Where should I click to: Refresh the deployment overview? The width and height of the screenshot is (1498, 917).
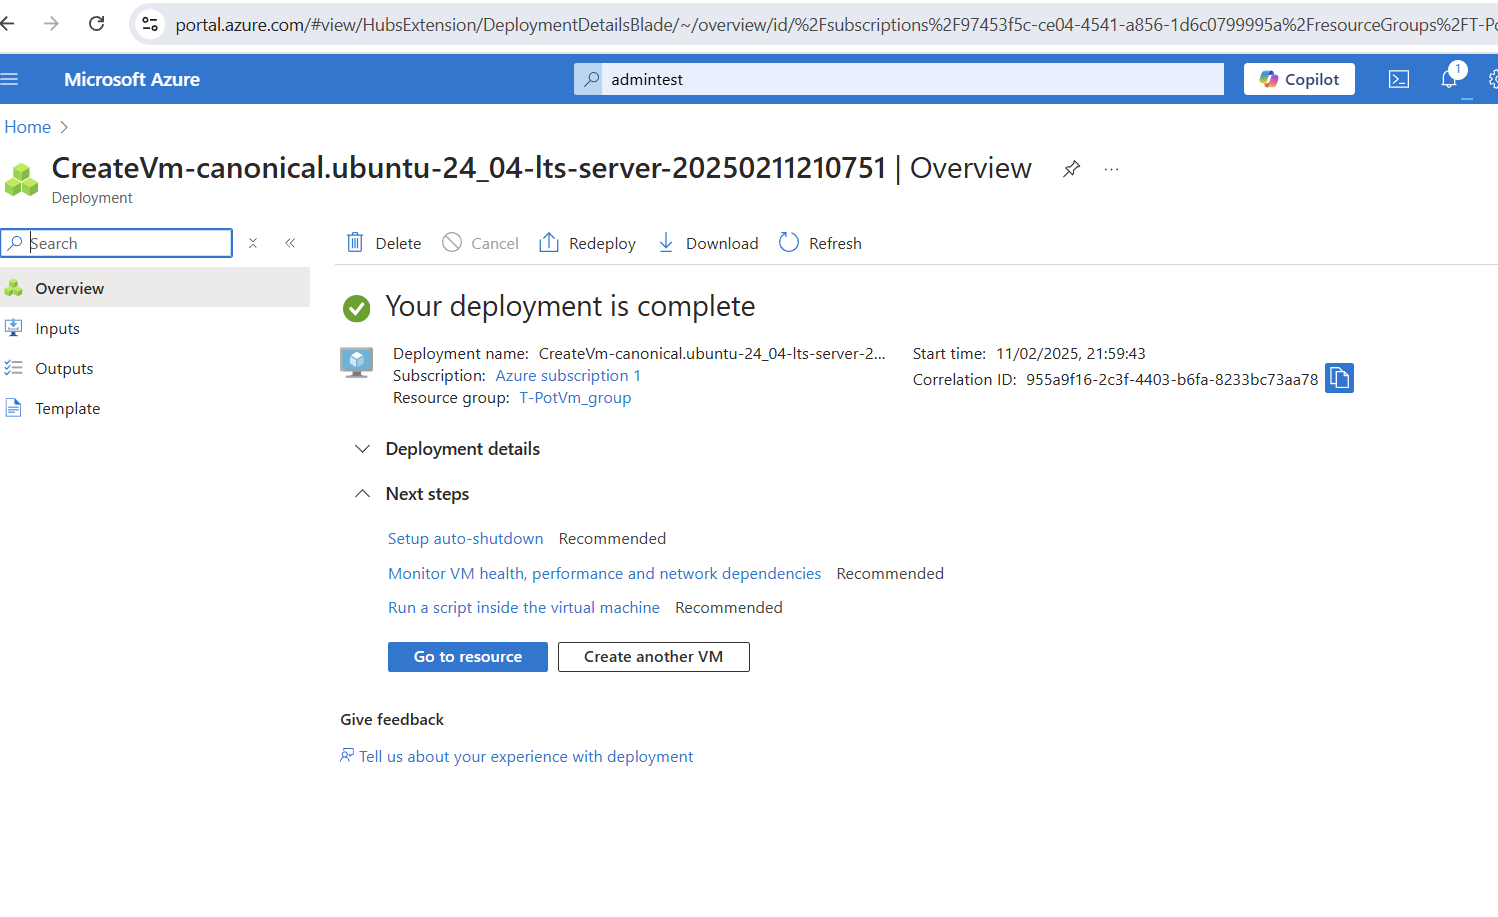tap(820, 243)
